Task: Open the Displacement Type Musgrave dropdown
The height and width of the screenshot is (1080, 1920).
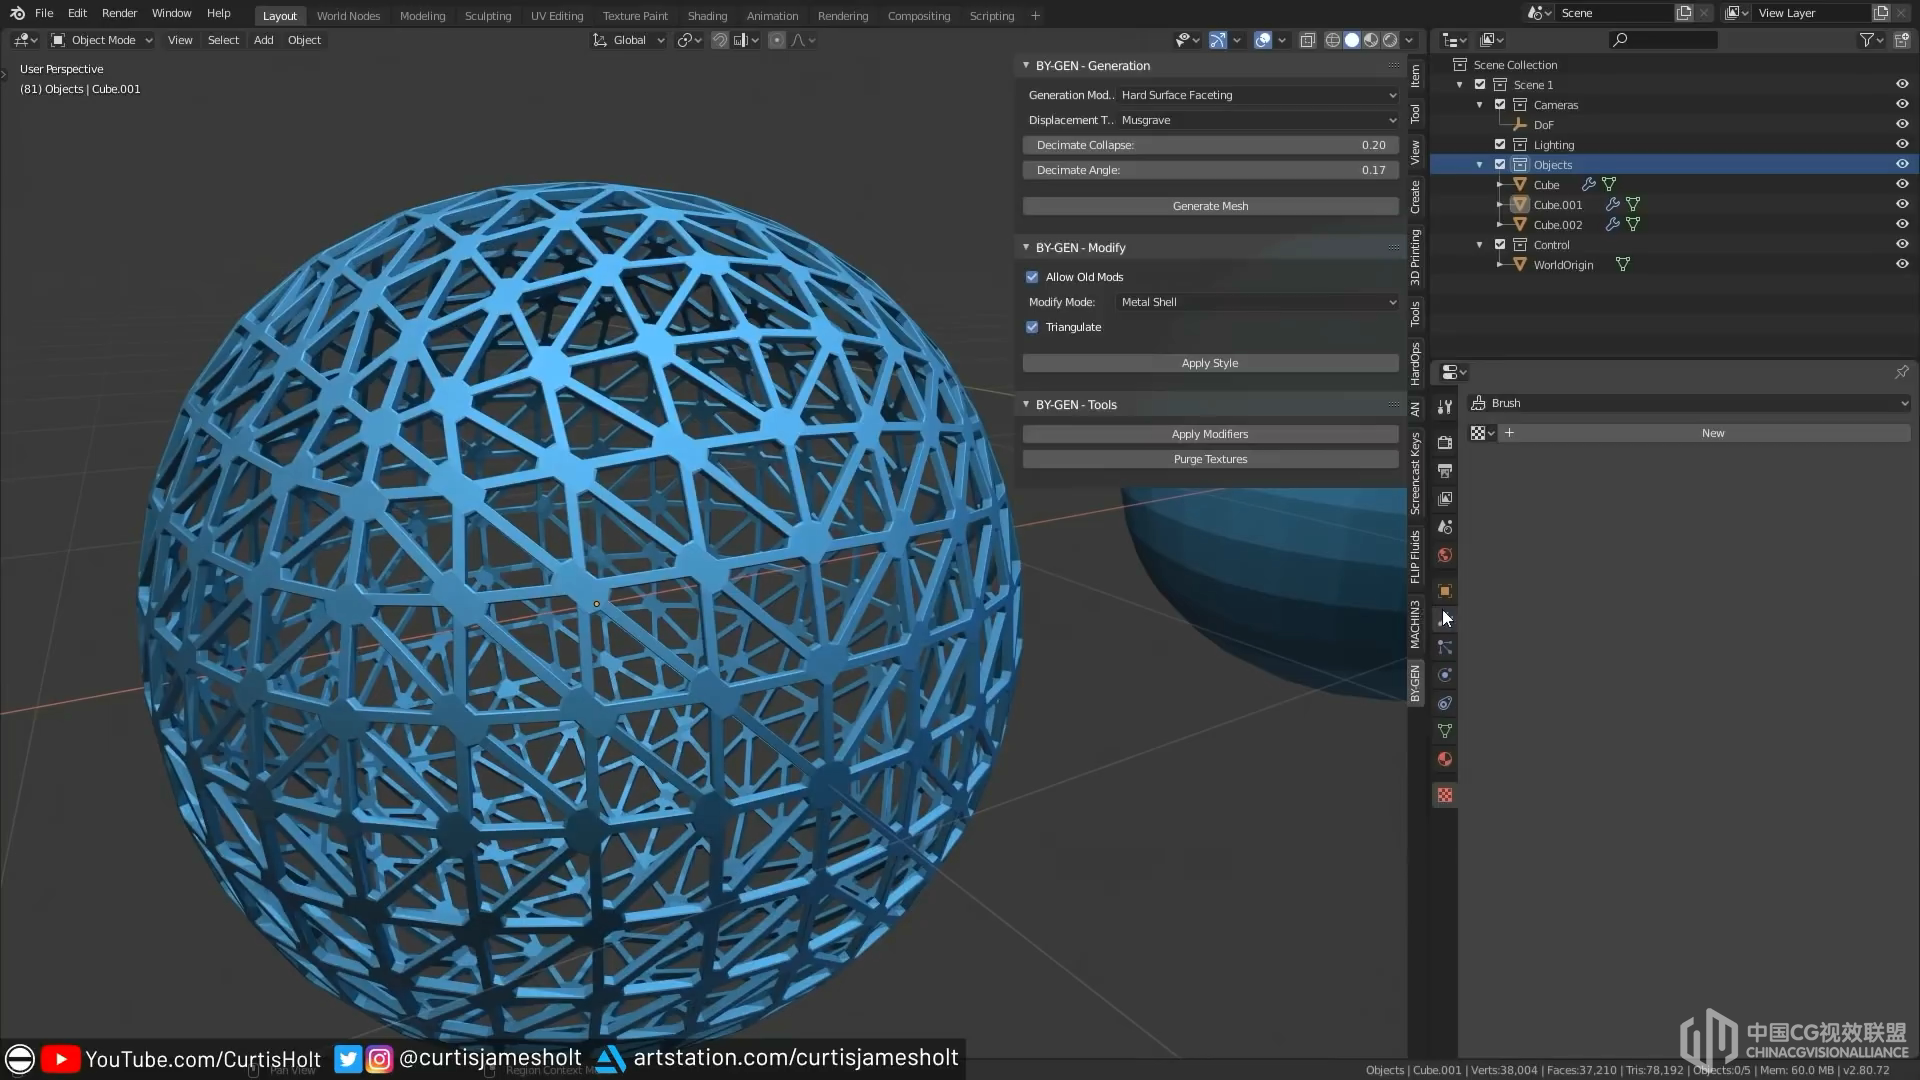Action: pyautogui.click(x=1258, y=120)
